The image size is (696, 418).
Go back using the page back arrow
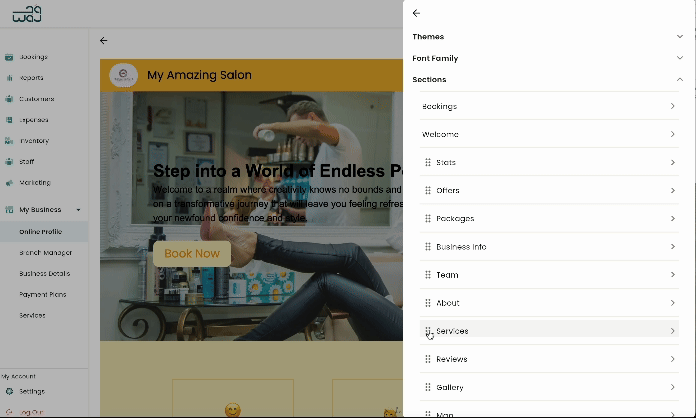[103, 40]
